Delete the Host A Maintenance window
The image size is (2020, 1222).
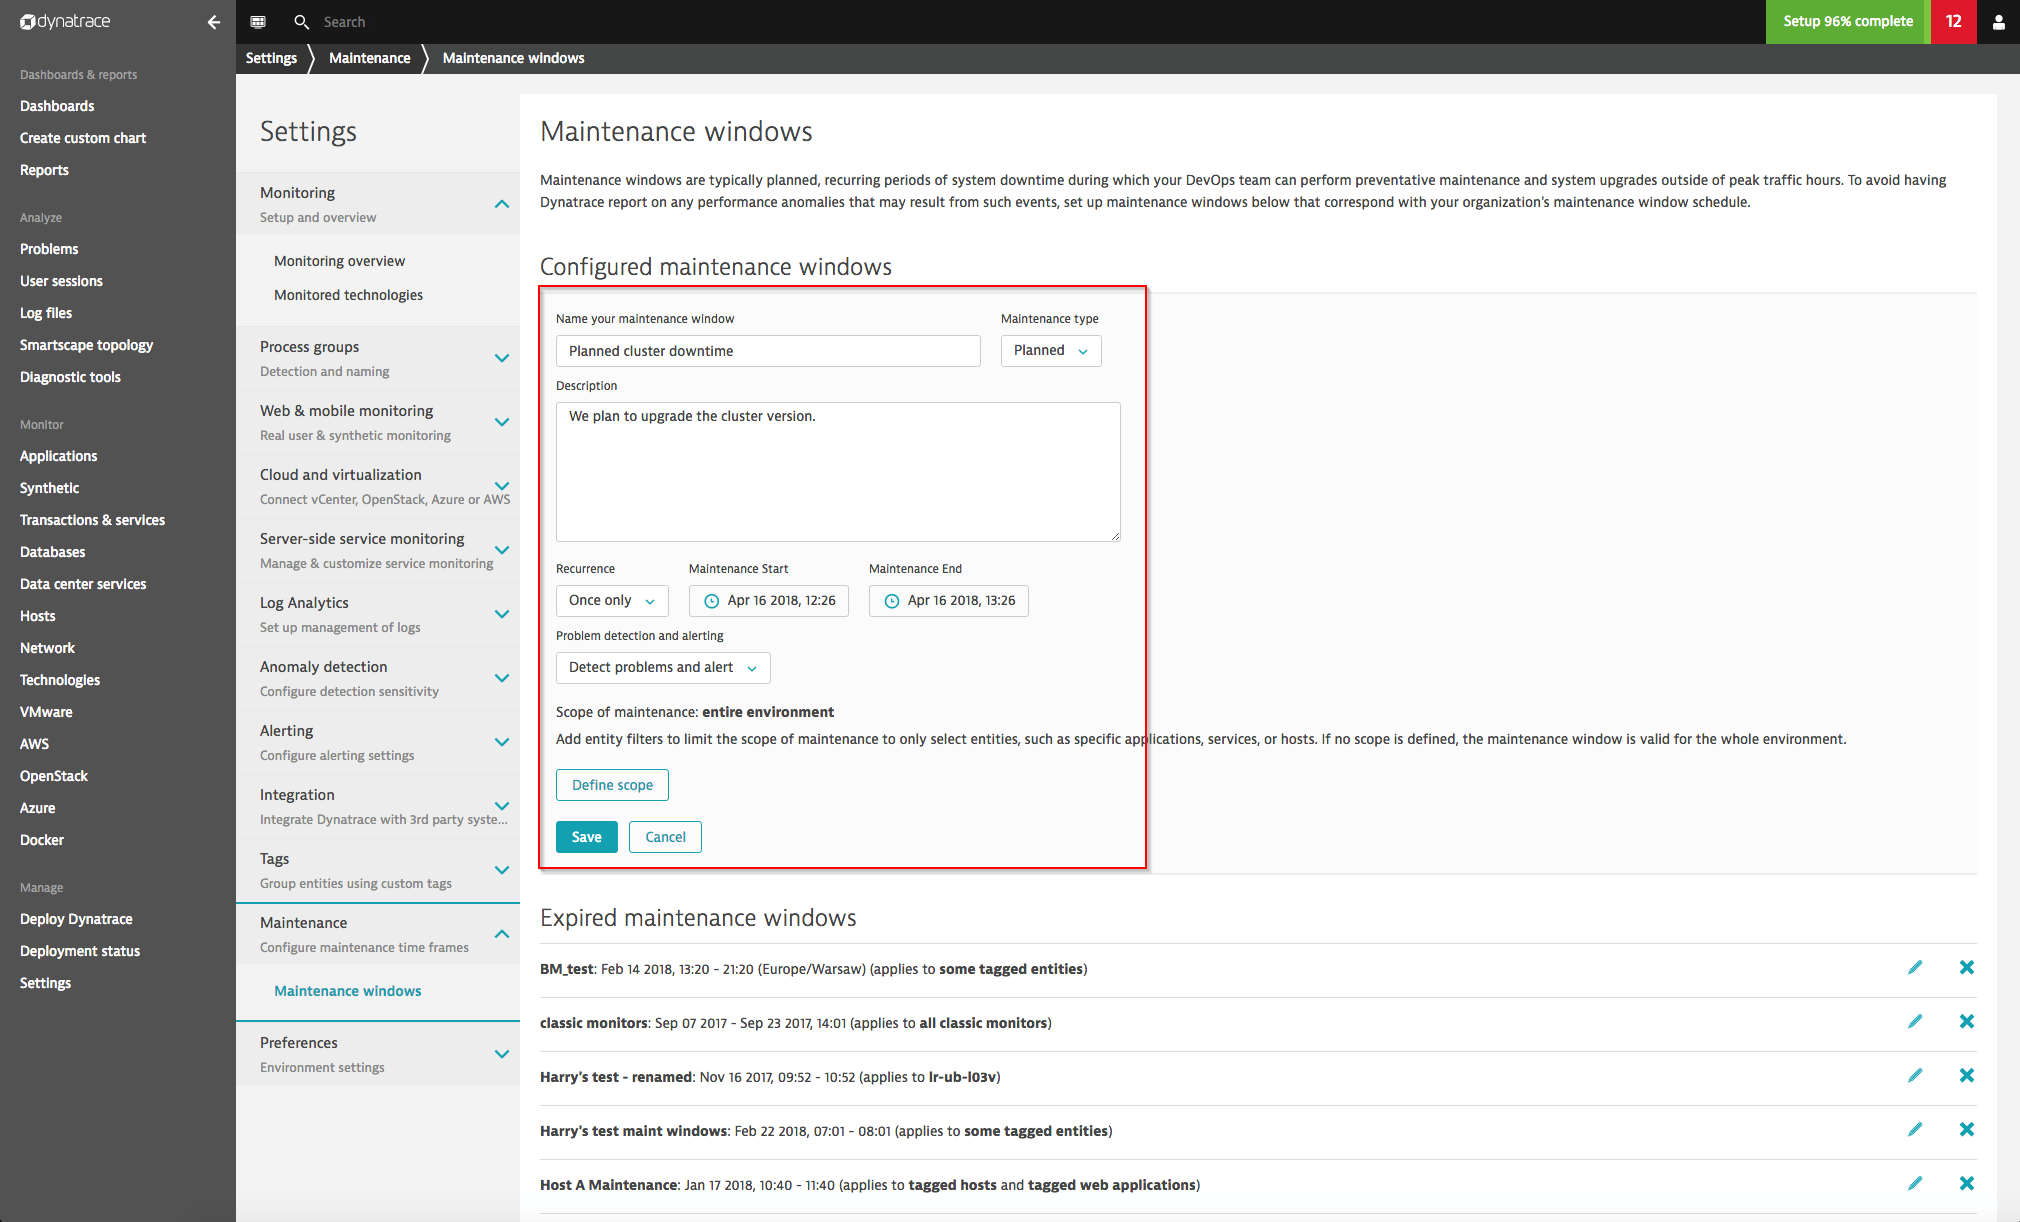tap(1966, 1183)
